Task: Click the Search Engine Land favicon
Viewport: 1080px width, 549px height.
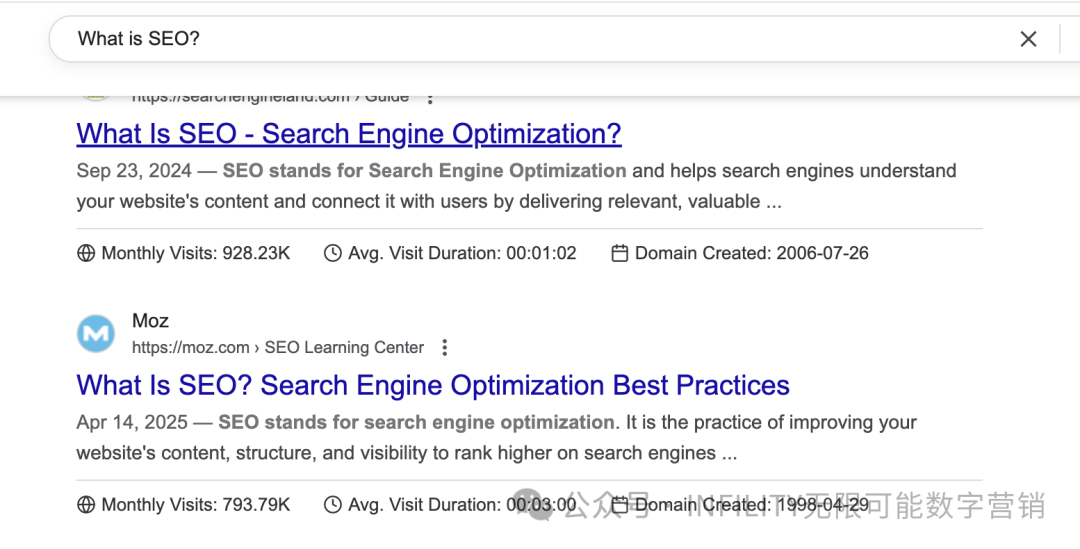Action: tap(96, 99)
